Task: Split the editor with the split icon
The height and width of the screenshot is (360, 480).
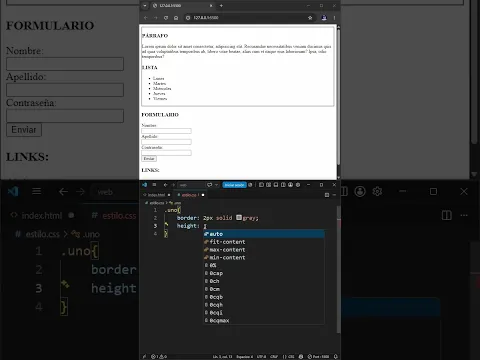Action: point(327,195)
